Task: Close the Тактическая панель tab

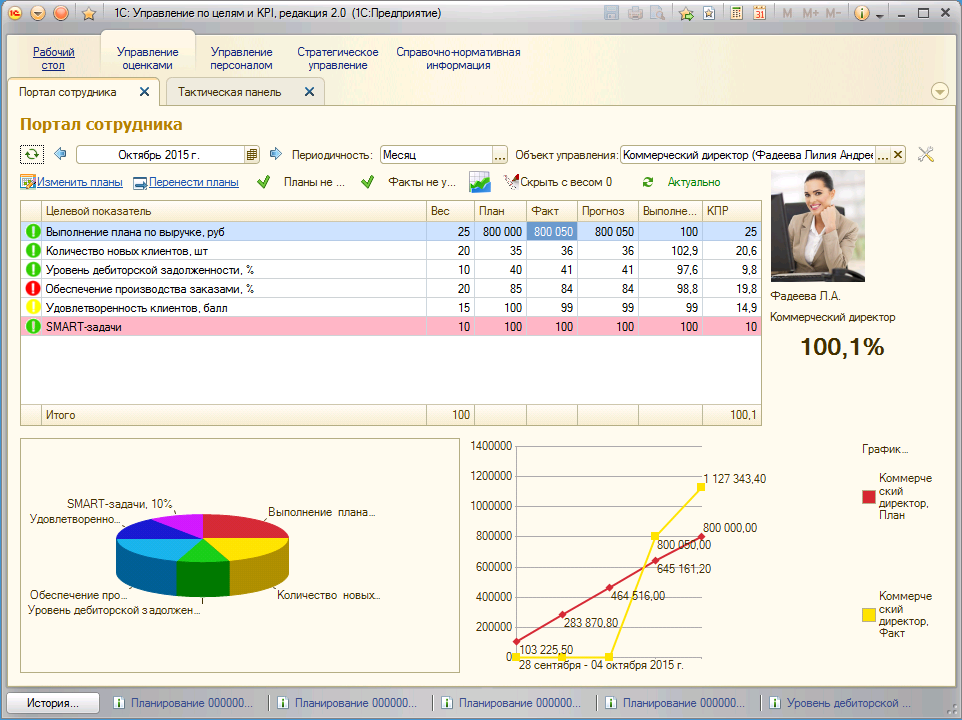Action: (309, 92)
